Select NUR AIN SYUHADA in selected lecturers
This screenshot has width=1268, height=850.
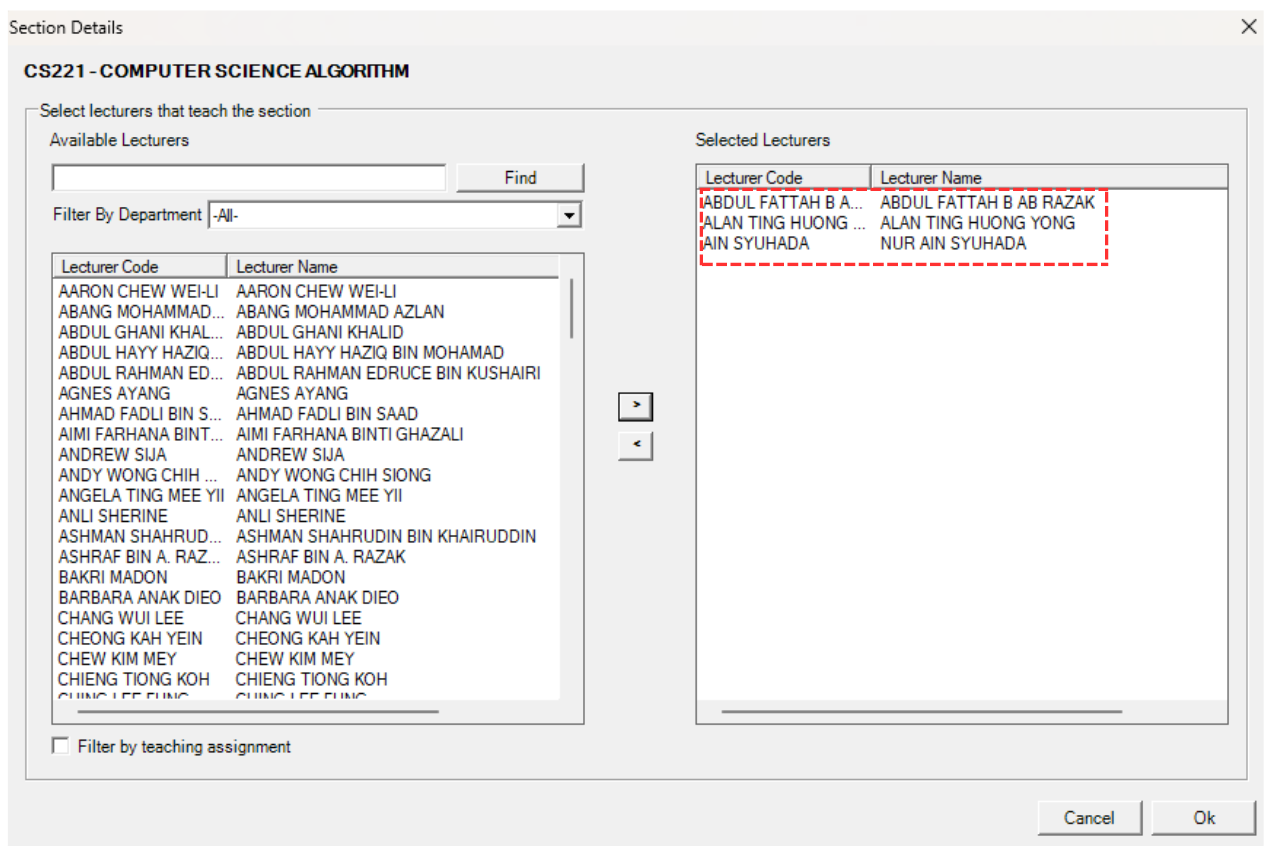(x=952, y=243)
